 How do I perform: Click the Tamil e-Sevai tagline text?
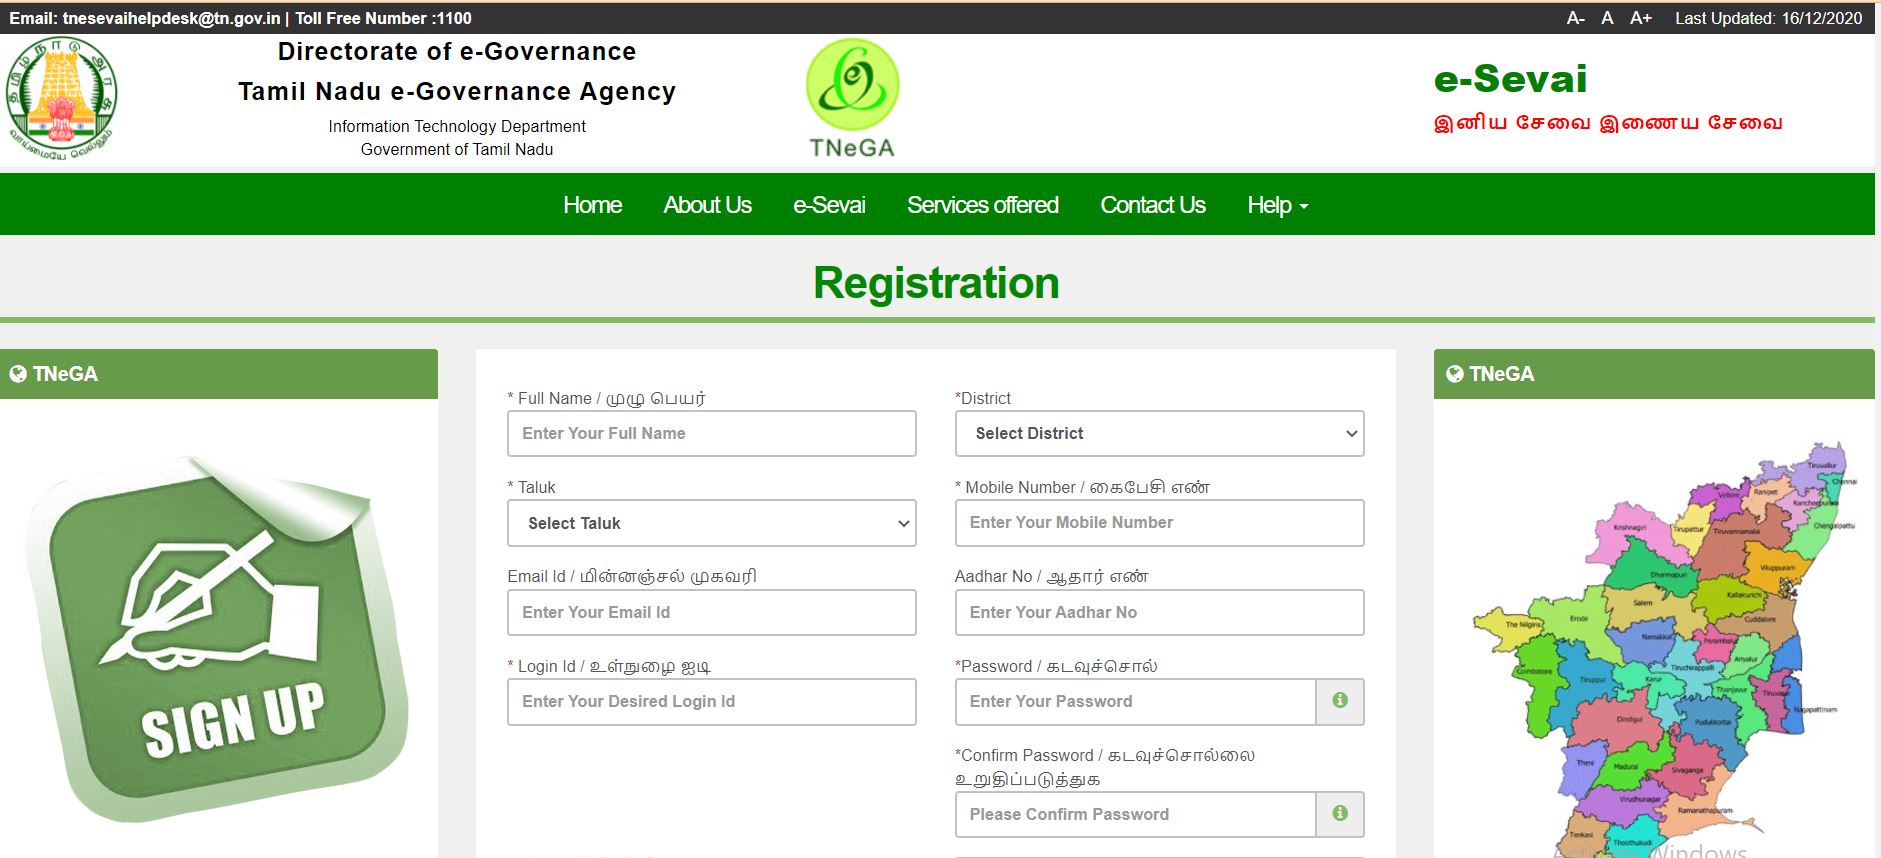1608,123
